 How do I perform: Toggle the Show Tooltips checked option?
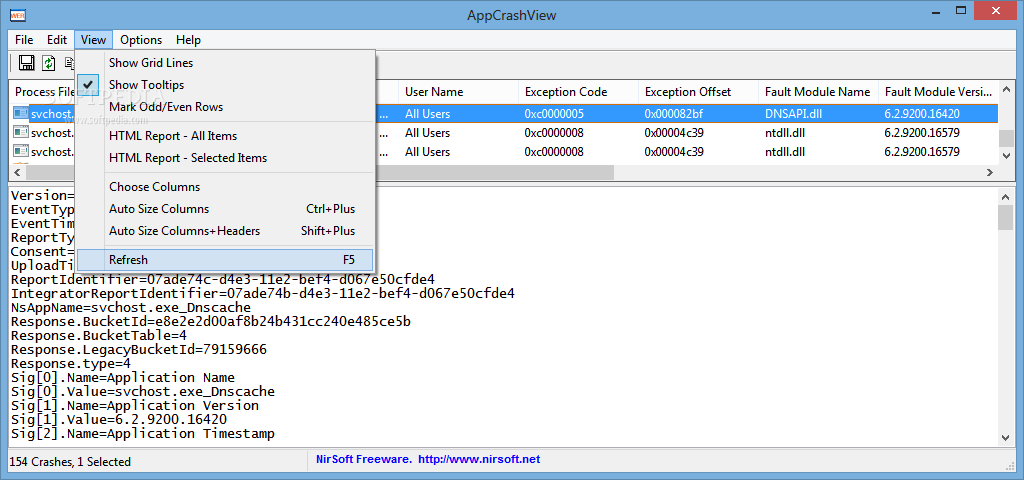pos(225,85)
